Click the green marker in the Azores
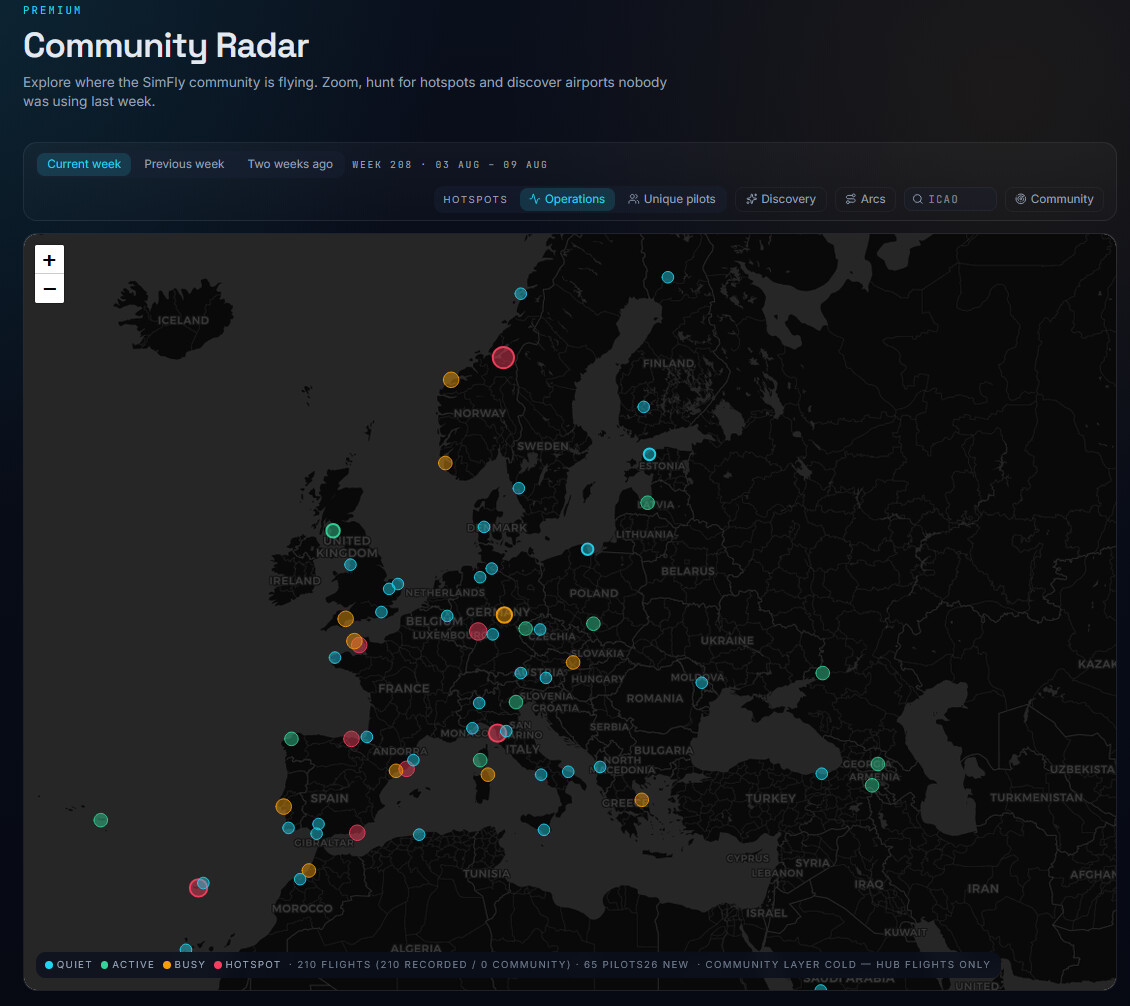This screenshot has width=1130, height=1006. (x=101, y=820)
